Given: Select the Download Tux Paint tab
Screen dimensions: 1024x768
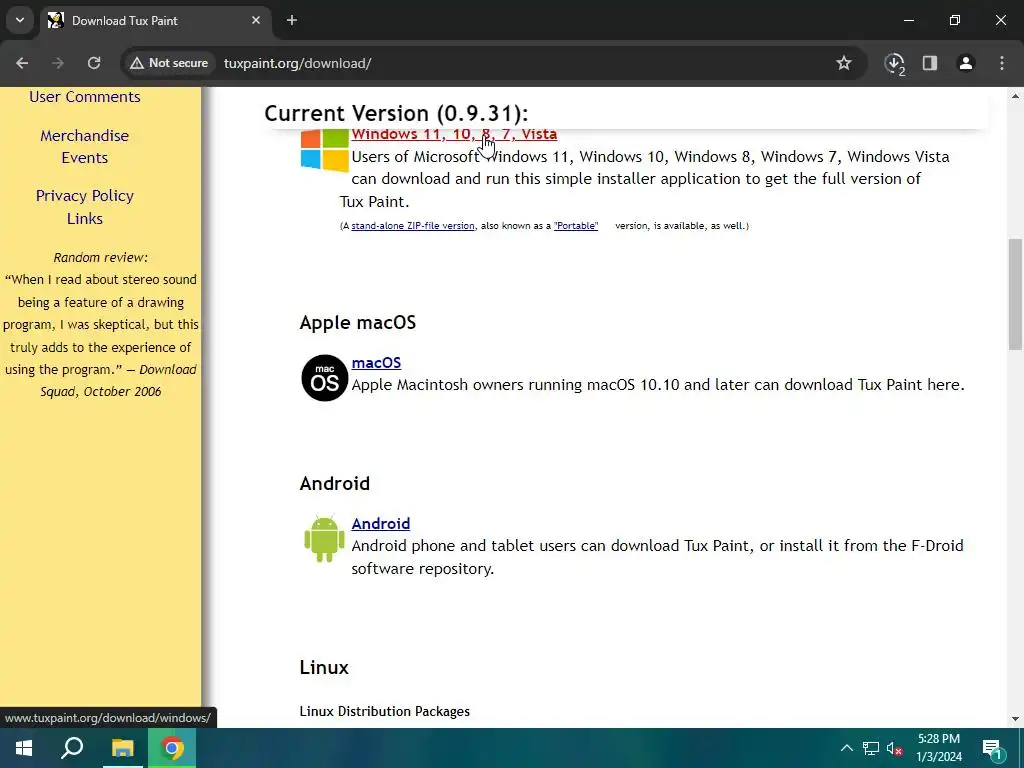Looking at the screenshot, I should (x=155, y=20).
